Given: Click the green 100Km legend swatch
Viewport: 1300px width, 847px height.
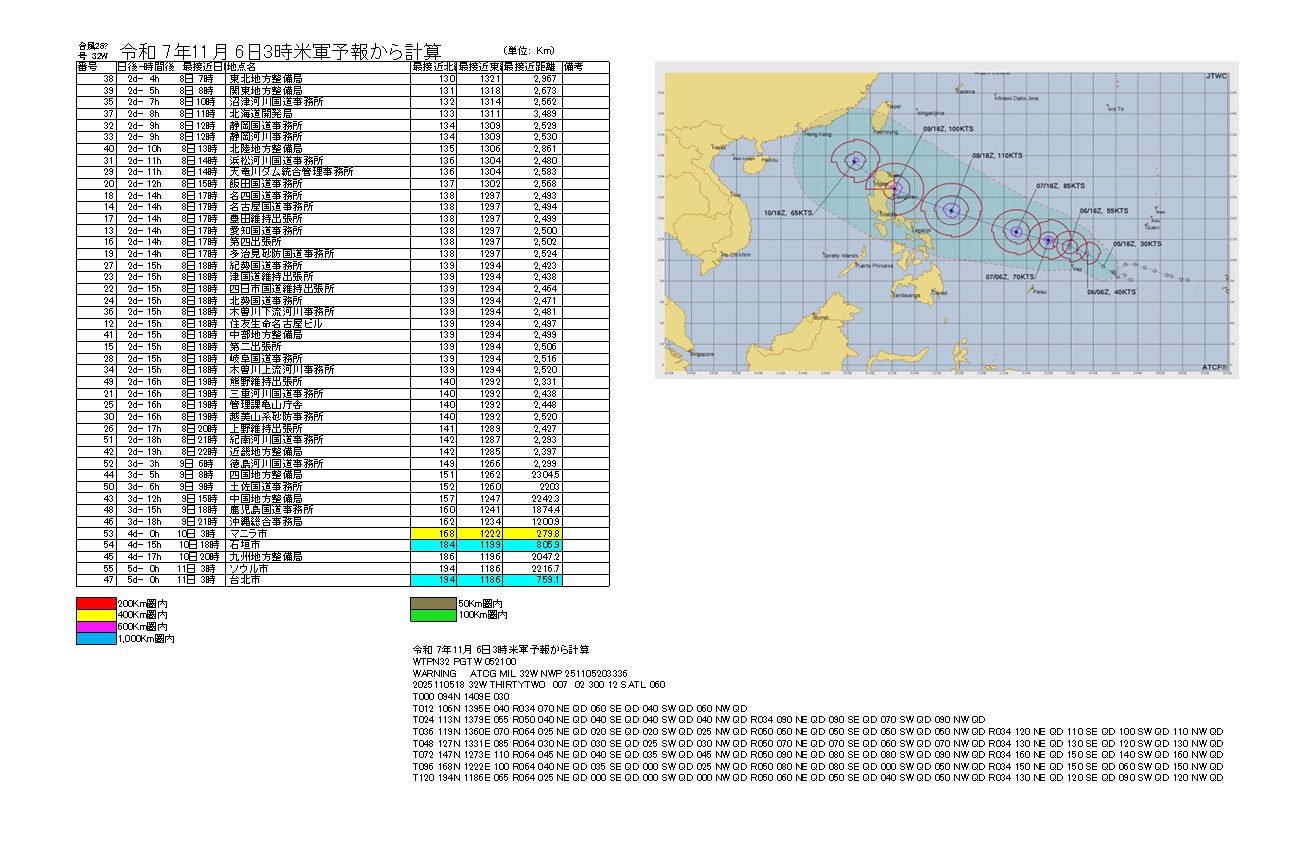Looking at the screenshot, I should click(x=434, y=616).
